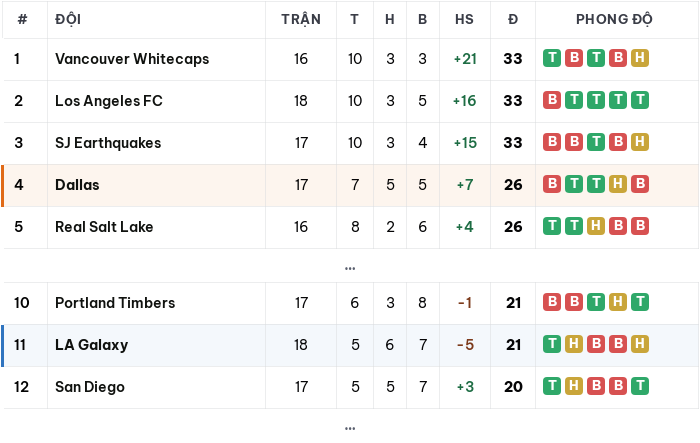Open Real Salt Lake team link

tap(104, 227)
